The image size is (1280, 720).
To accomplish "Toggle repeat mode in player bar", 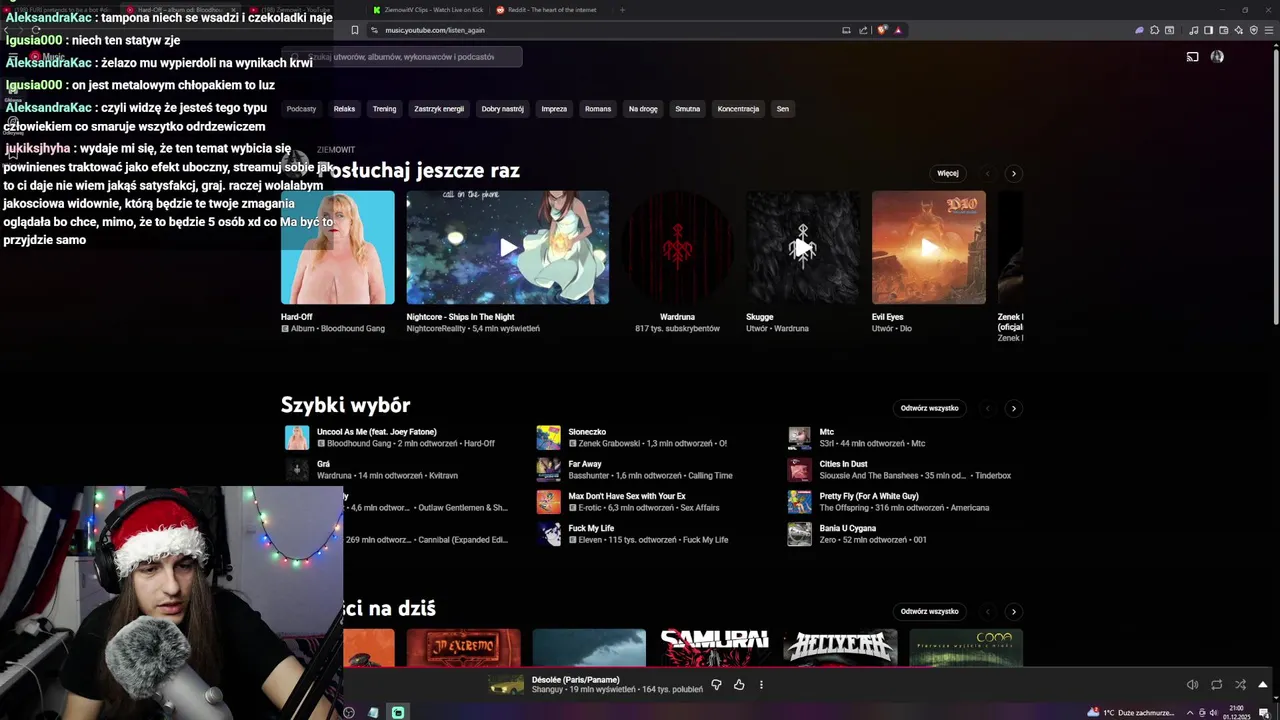I will coord(1216,685).
